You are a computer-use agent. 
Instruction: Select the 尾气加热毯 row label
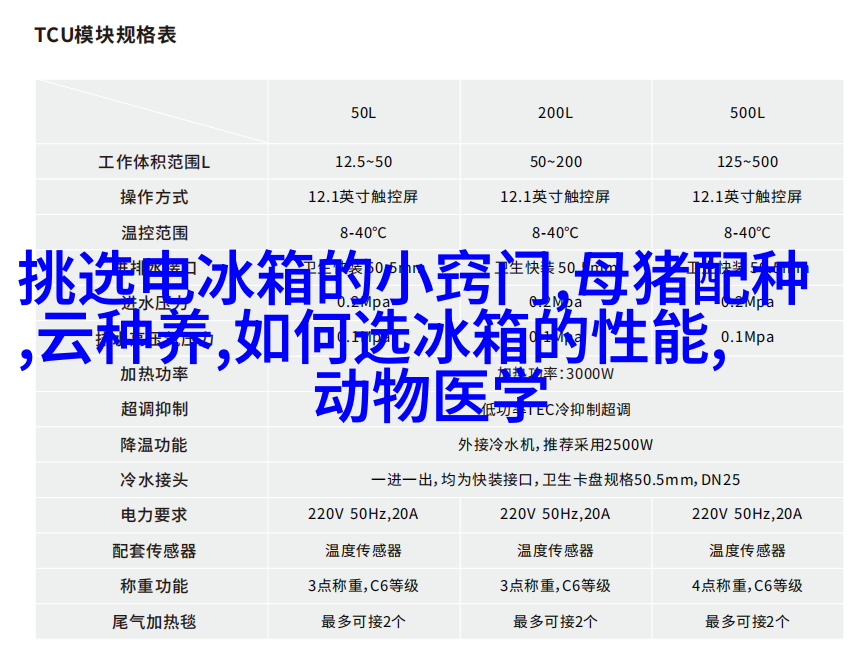pos(154,621)
